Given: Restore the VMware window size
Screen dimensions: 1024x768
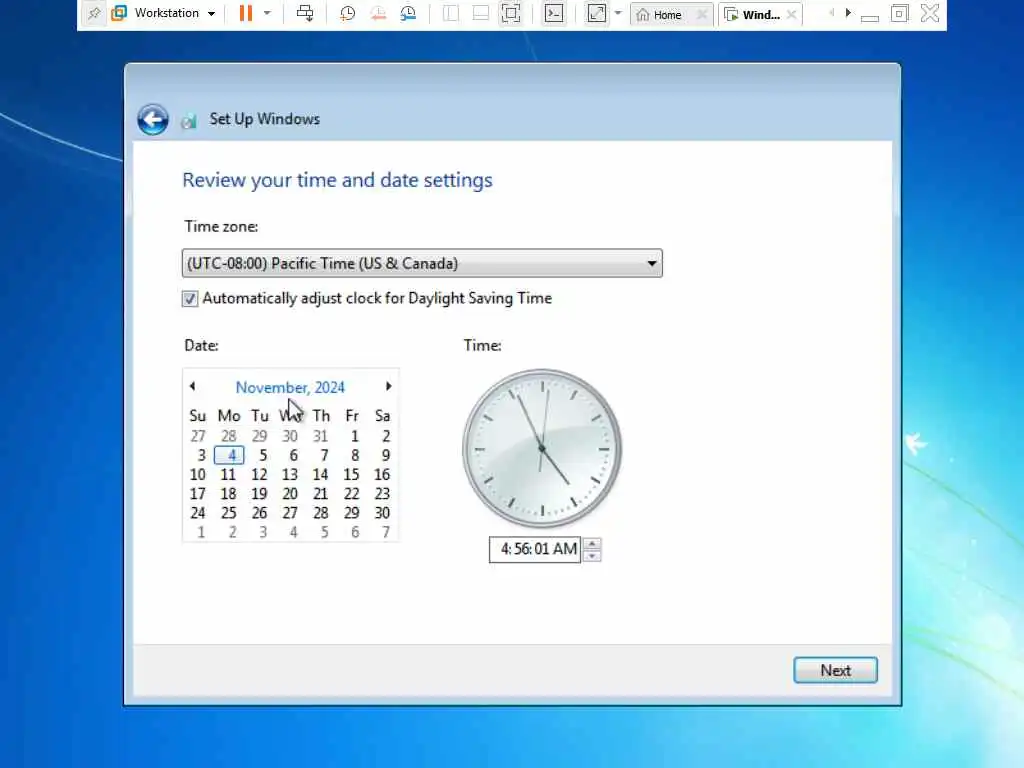Looking at the screenshot, I should coord(899,13).
